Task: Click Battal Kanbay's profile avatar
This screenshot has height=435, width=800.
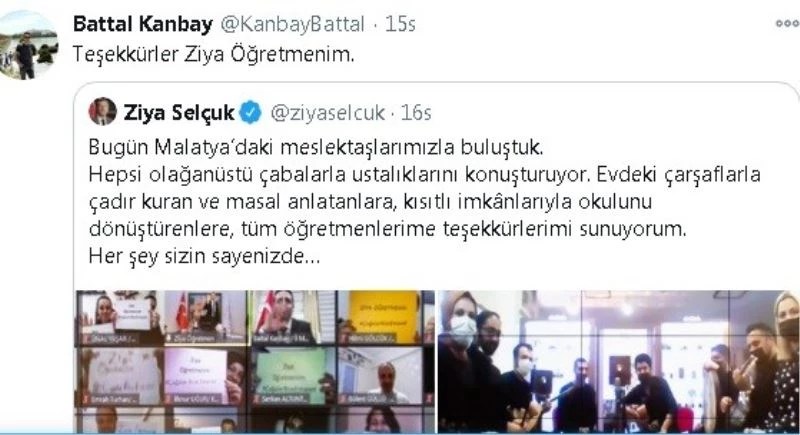Action: click(x=28, y=45)
